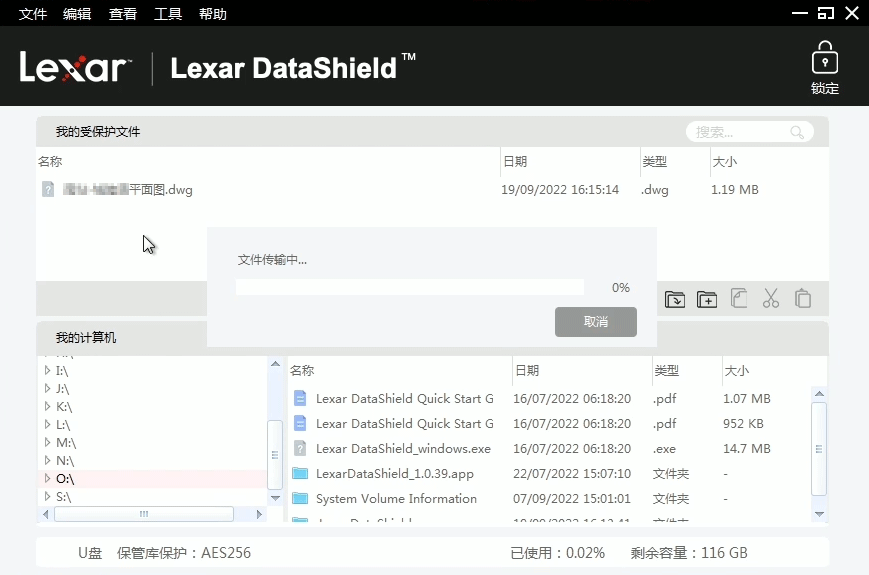The height and width of the screenshot is (575, 869).
Task: Click the scissors cut icon
Action: click(770, 298)
